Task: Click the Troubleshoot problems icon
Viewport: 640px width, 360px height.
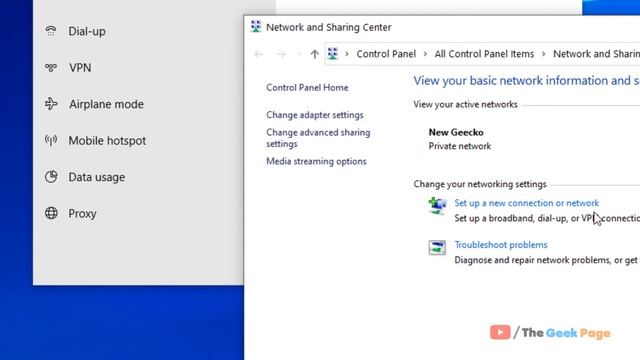Action: click(x=437, y=248)
